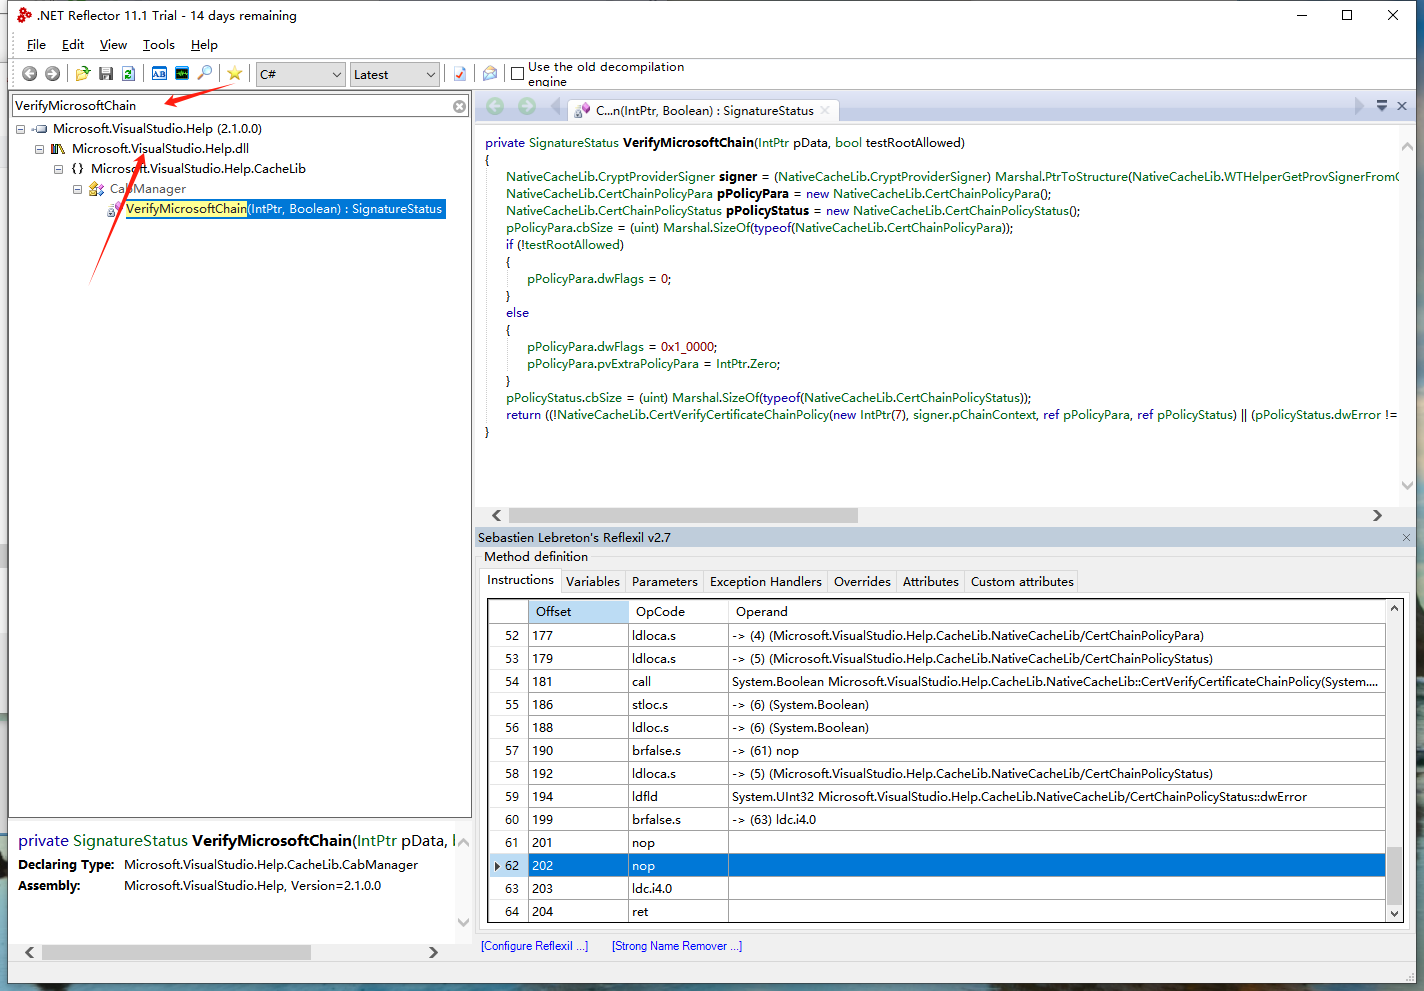Screen dimensions: 1424x991
Task: Close the SignatureStatus document tab
Action: point(825,111)
